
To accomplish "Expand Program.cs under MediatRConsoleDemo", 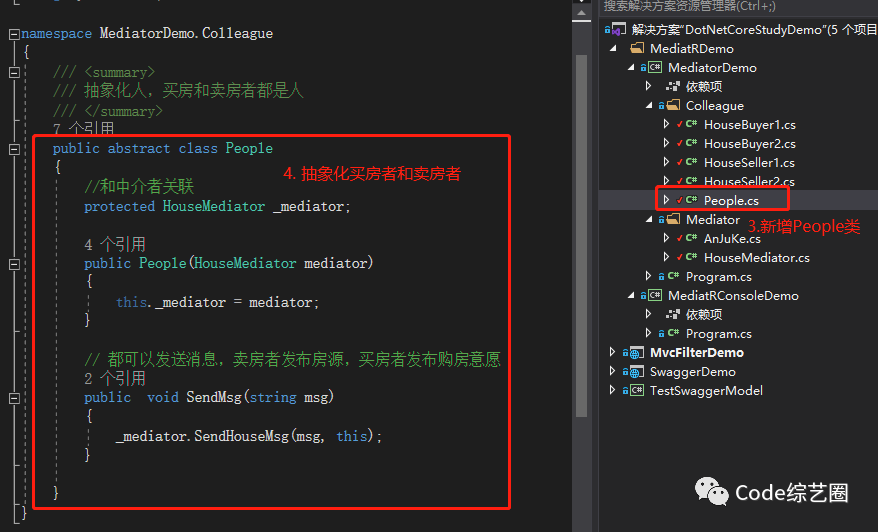I will (648, 333).
